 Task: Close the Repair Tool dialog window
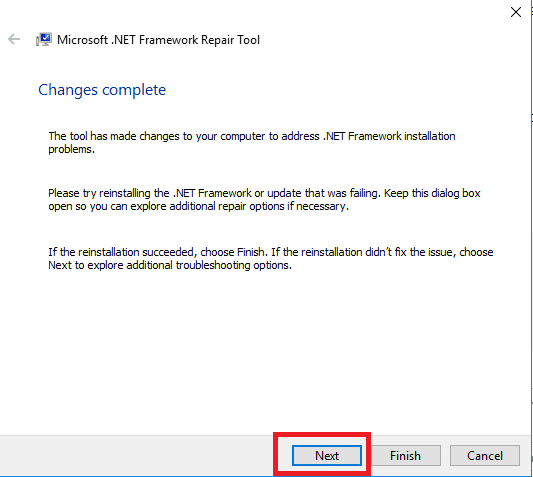coord(516,12)
